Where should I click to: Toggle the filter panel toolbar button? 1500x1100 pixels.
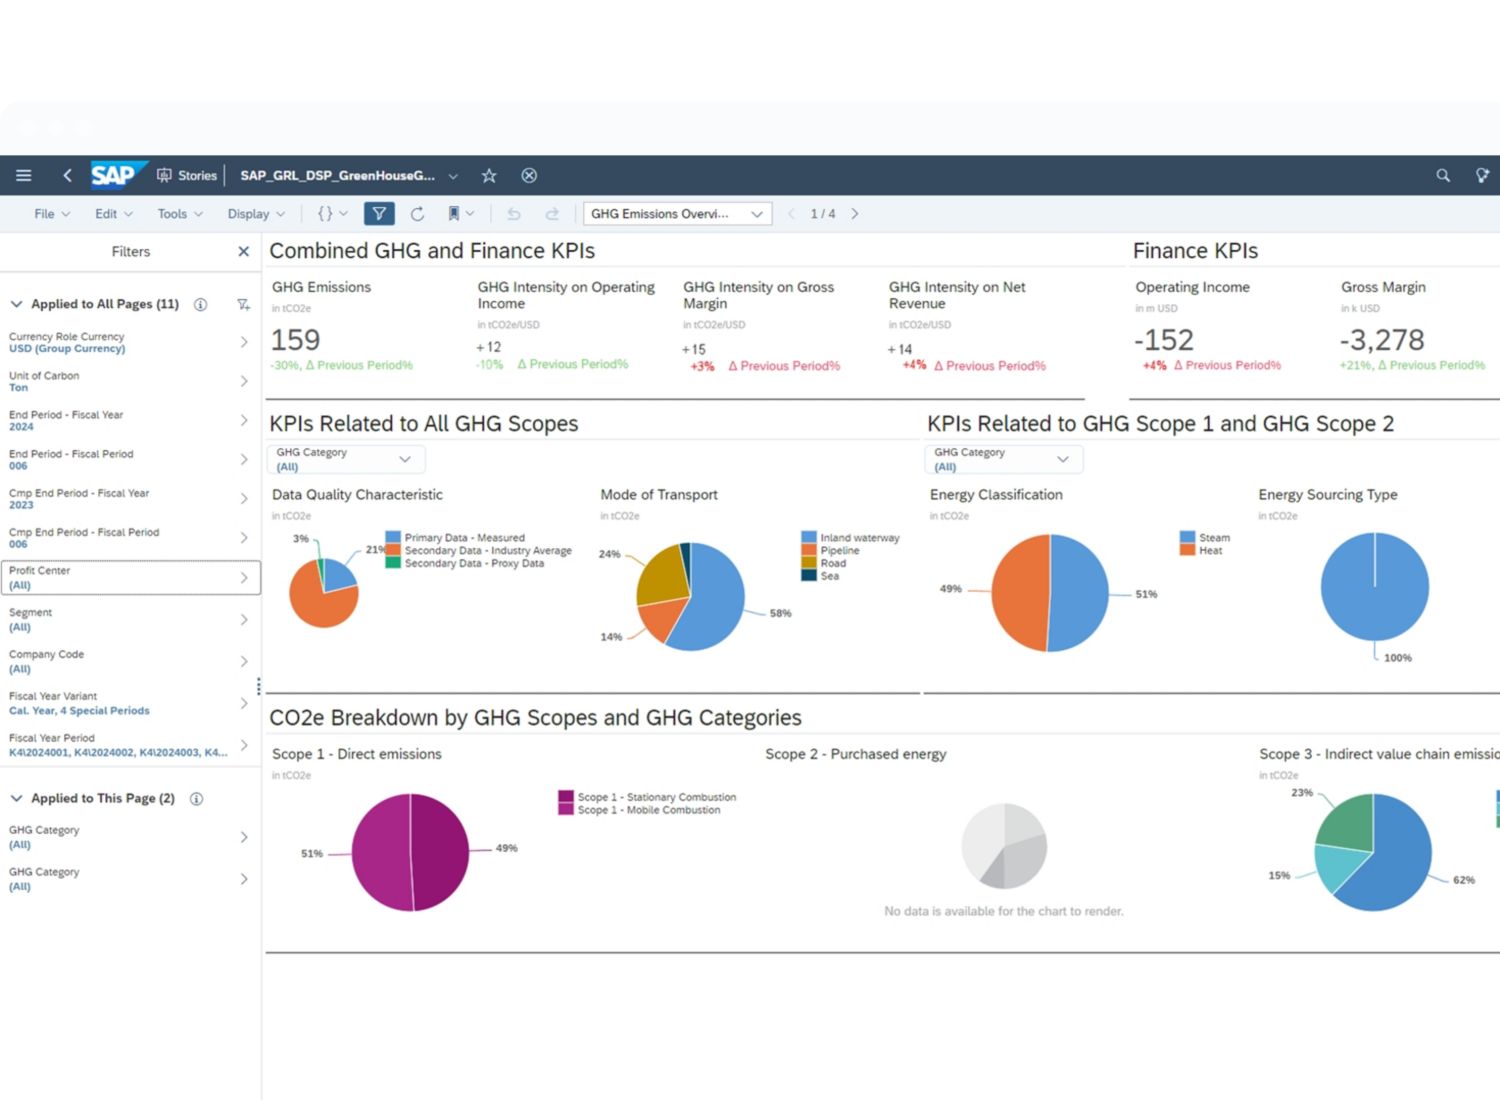pos(379,214)
